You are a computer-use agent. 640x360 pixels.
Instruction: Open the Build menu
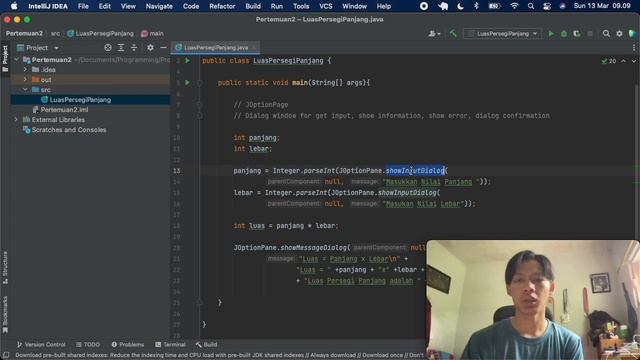253,6
